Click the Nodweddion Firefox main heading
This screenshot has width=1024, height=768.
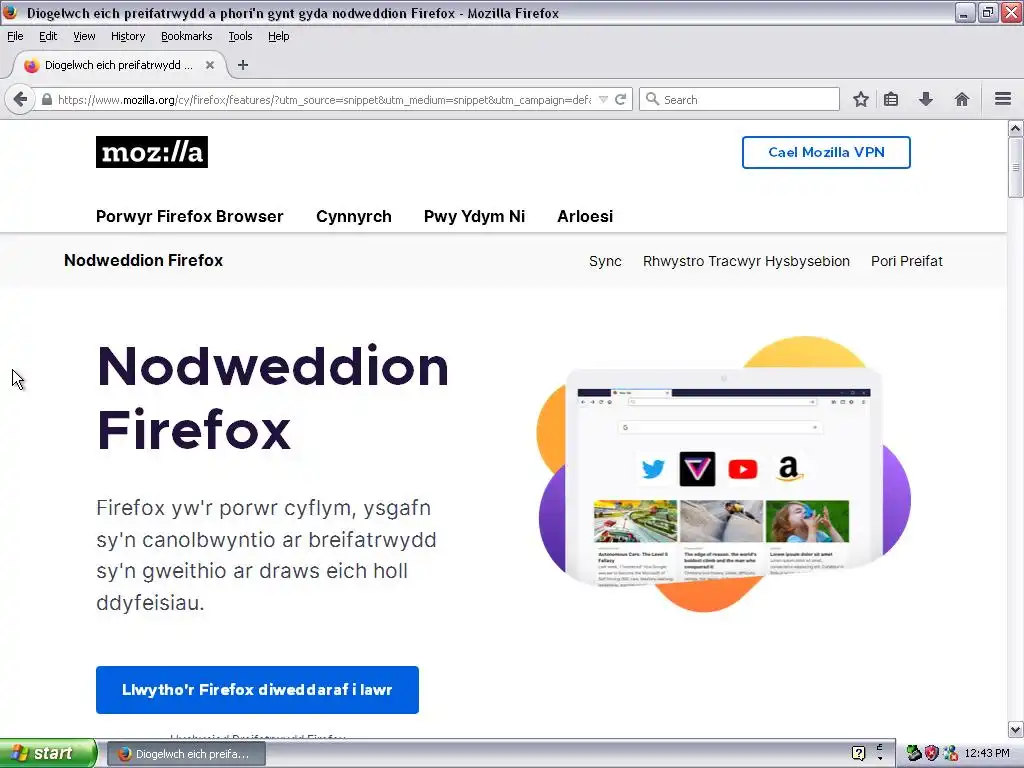[x=272, y=398]
